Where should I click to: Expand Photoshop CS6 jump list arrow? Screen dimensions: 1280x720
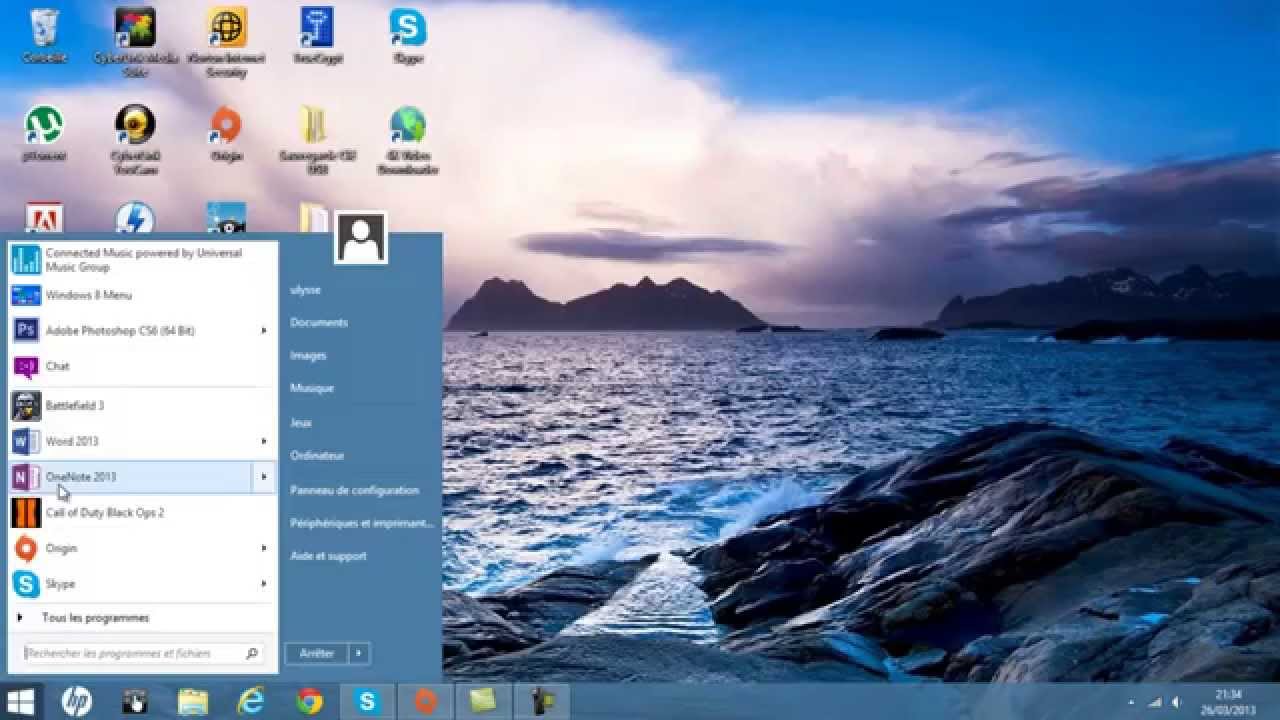point(264,330)
